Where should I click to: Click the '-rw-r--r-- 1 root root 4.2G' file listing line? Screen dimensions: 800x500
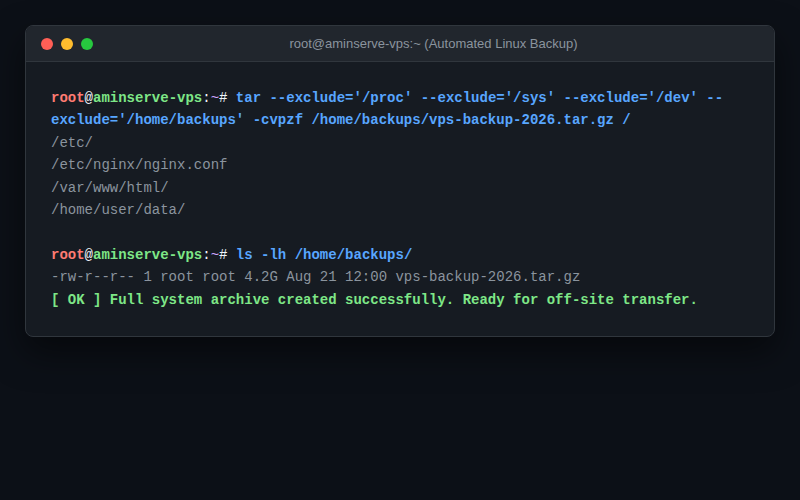click(x=315, y=277)
